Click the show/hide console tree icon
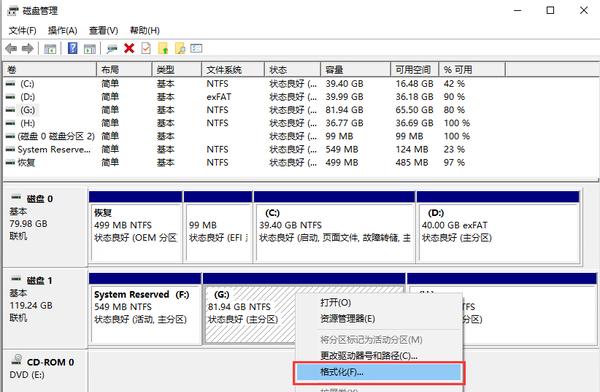 (50, 49)
